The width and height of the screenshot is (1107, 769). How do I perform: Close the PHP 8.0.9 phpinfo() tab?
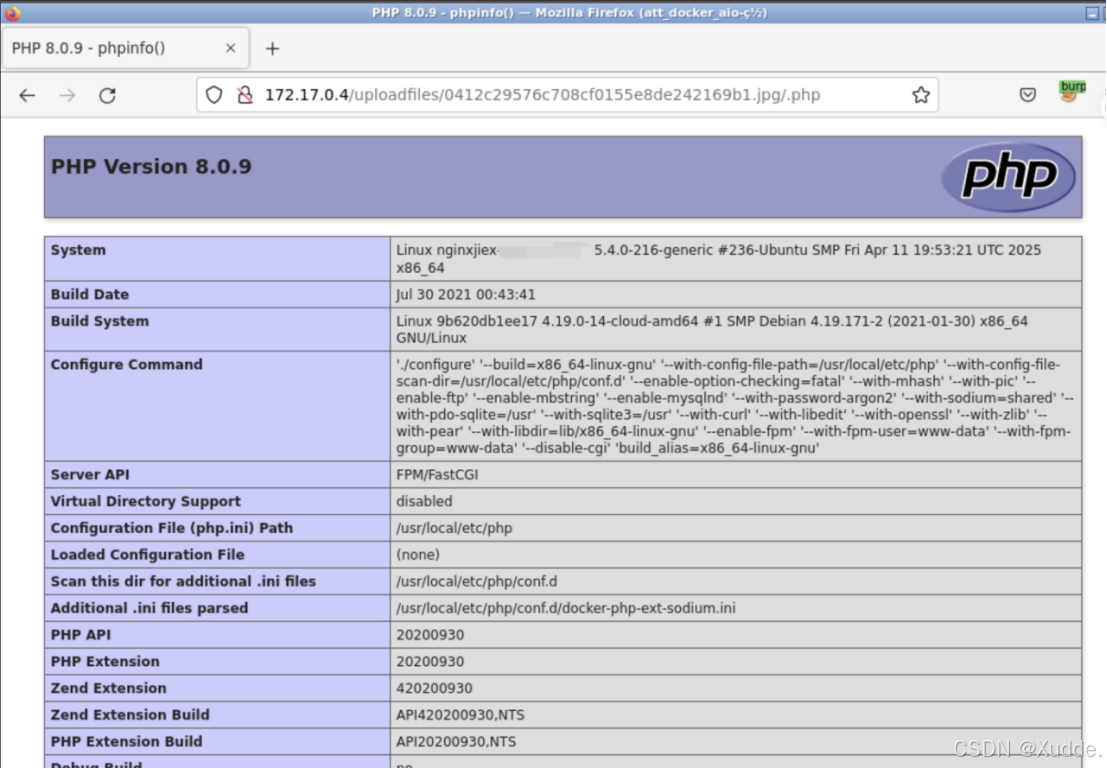coord(230,48)
